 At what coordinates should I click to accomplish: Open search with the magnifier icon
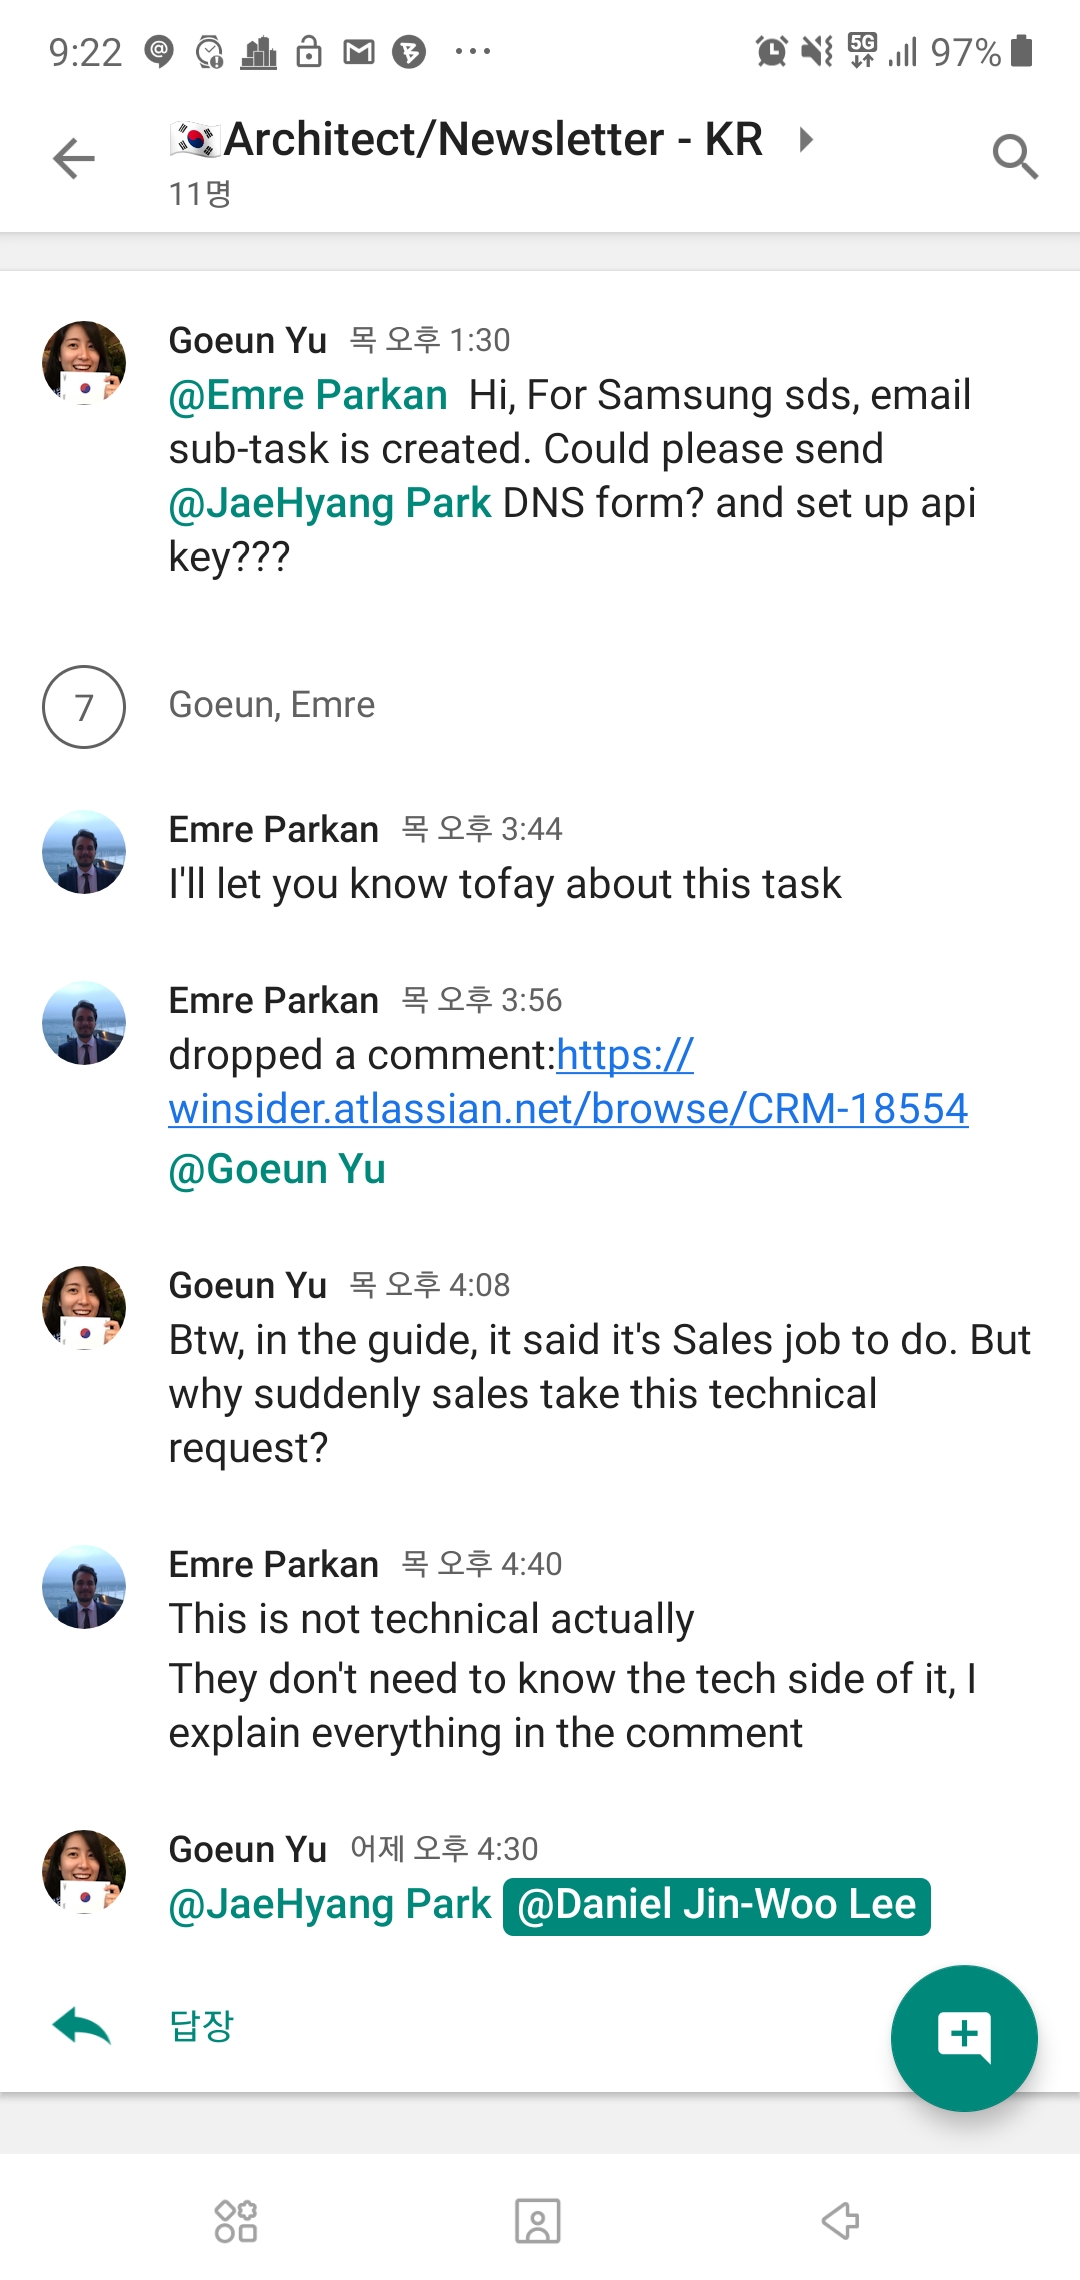(x=1014, y=157)
